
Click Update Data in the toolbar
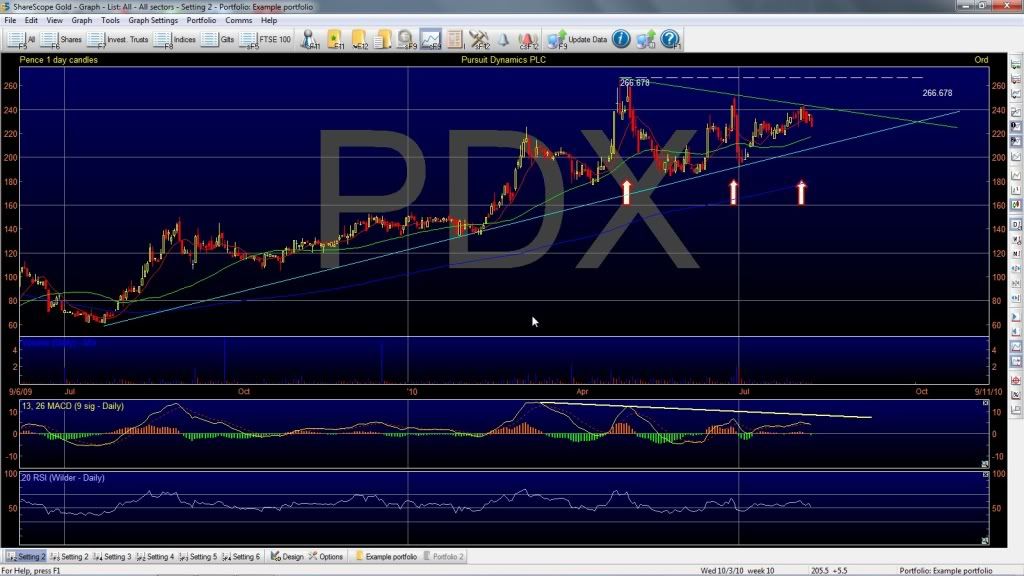(x=577, y=40)
